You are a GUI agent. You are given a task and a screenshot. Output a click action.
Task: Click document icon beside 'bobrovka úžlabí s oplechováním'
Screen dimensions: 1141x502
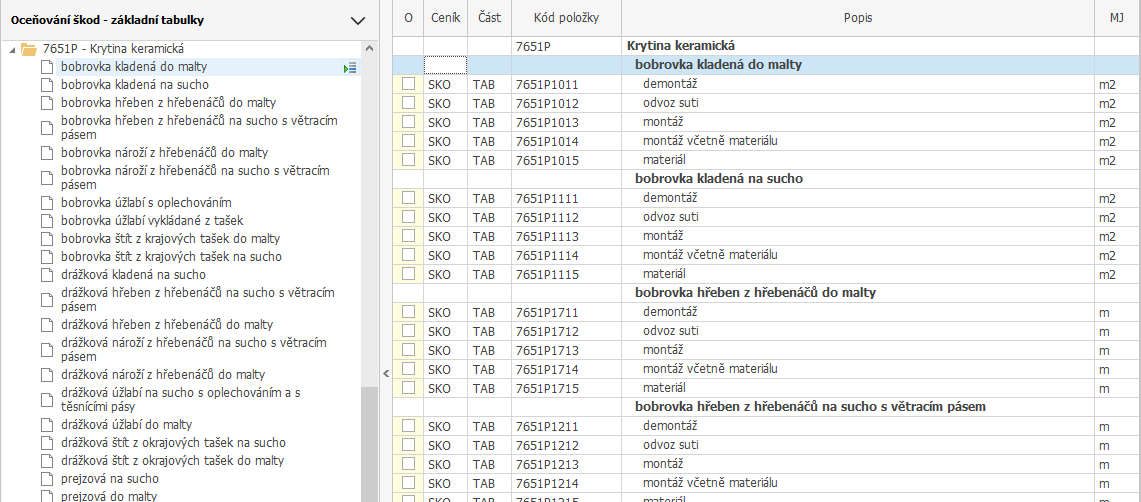46,203
